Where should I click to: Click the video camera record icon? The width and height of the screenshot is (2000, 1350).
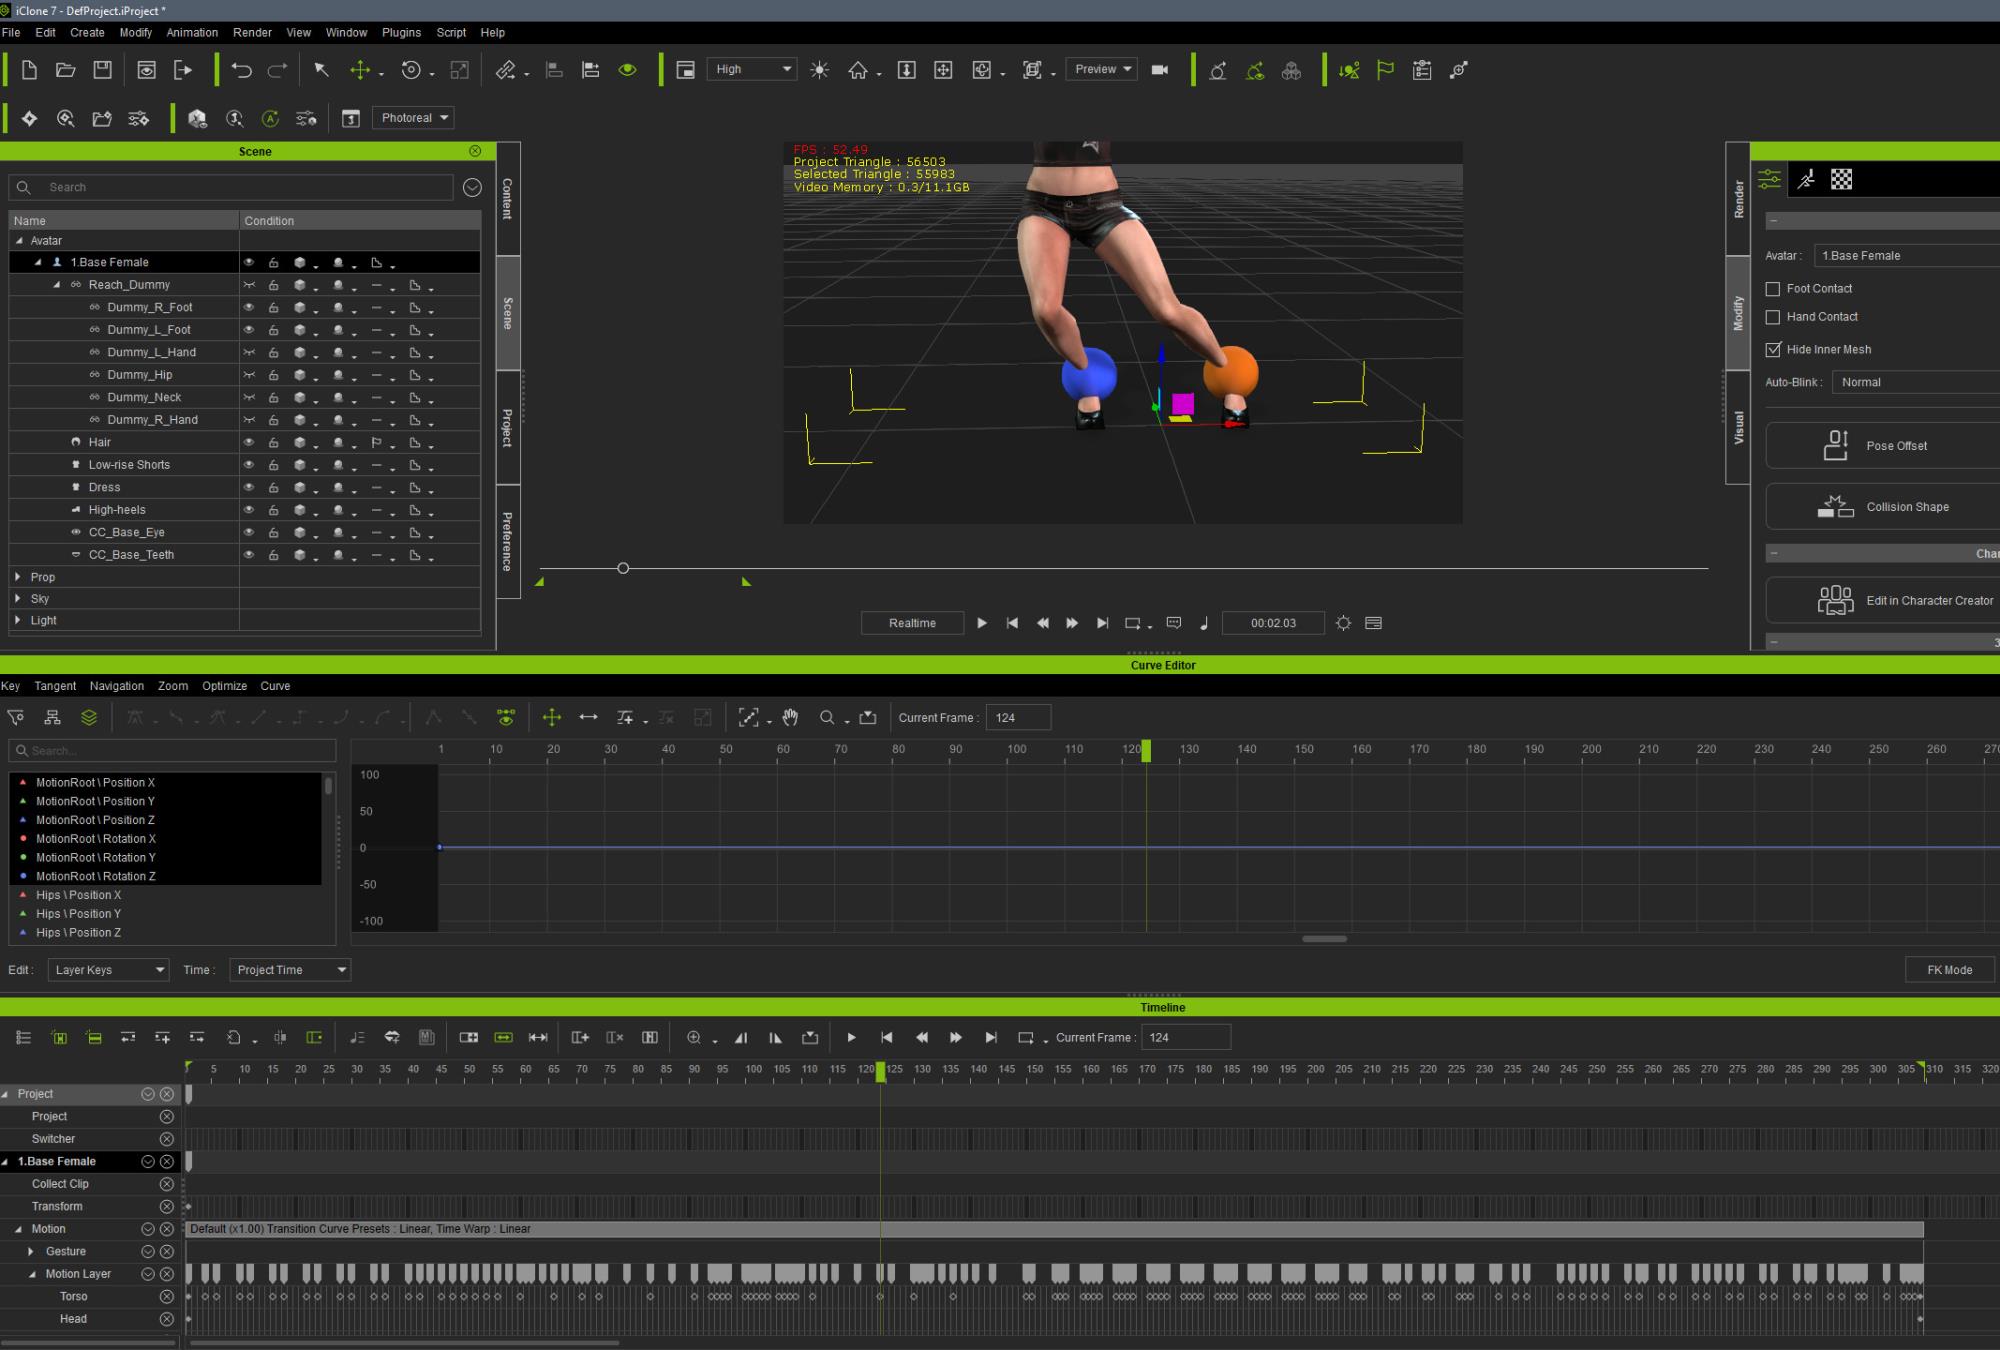pyautogui.click(x=1160, y=70)
